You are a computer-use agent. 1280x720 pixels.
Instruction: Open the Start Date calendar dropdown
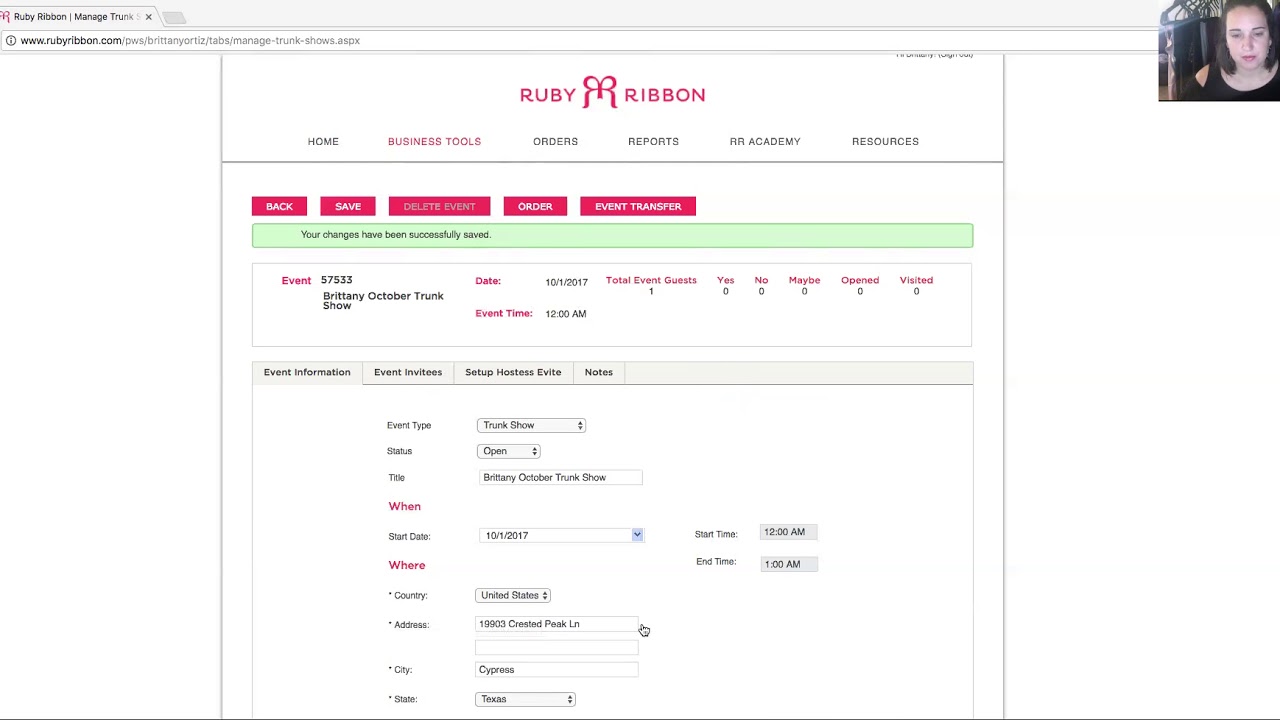[x=637, y=535]
